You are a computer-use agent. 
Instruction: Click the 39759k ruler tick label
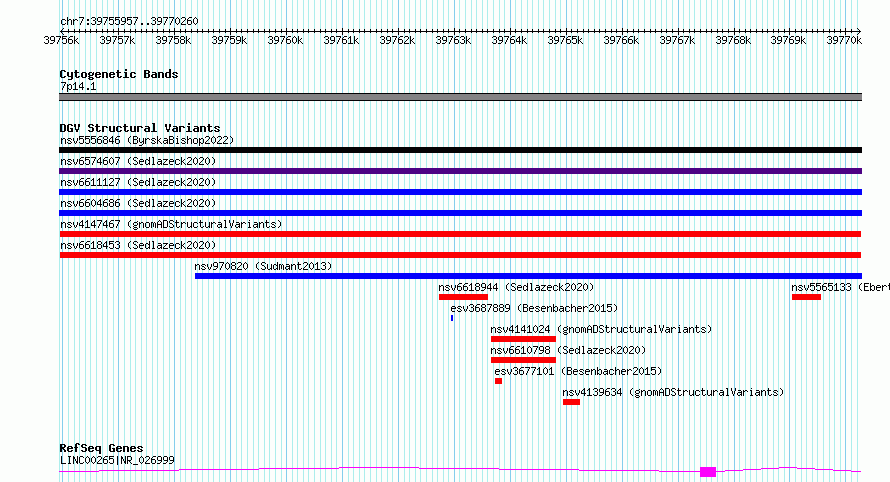click(x=229, y=40)
